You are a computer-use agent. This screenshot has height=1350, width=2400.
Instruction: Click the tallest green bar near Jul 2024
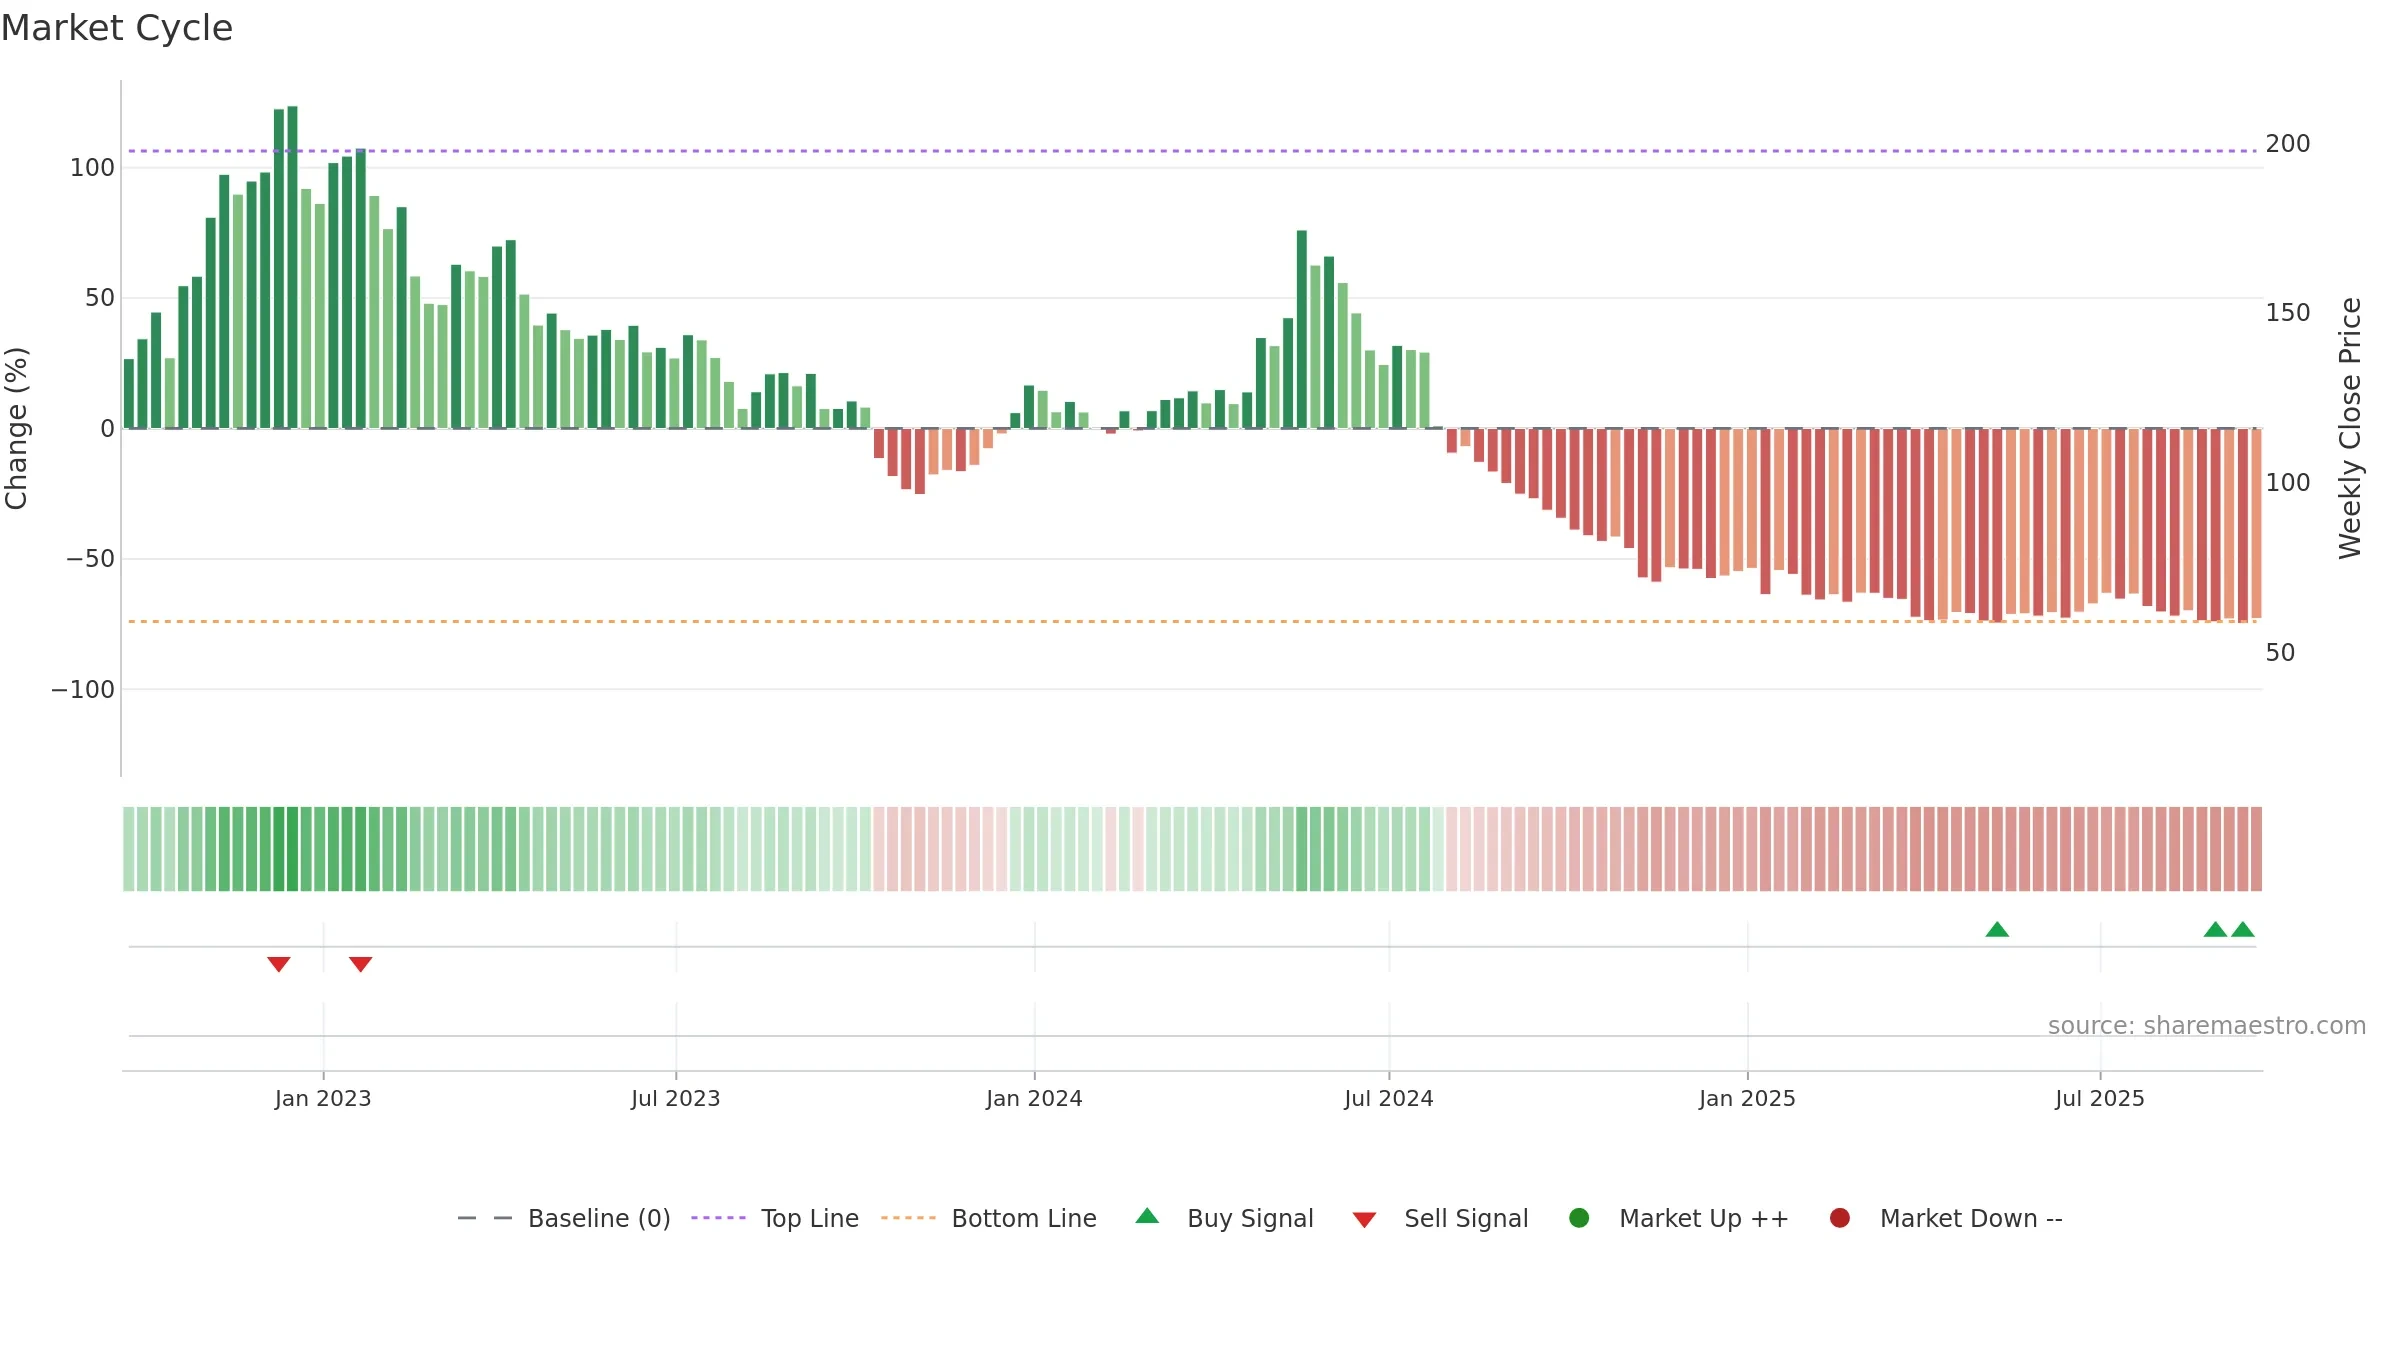click(1302, 329)
